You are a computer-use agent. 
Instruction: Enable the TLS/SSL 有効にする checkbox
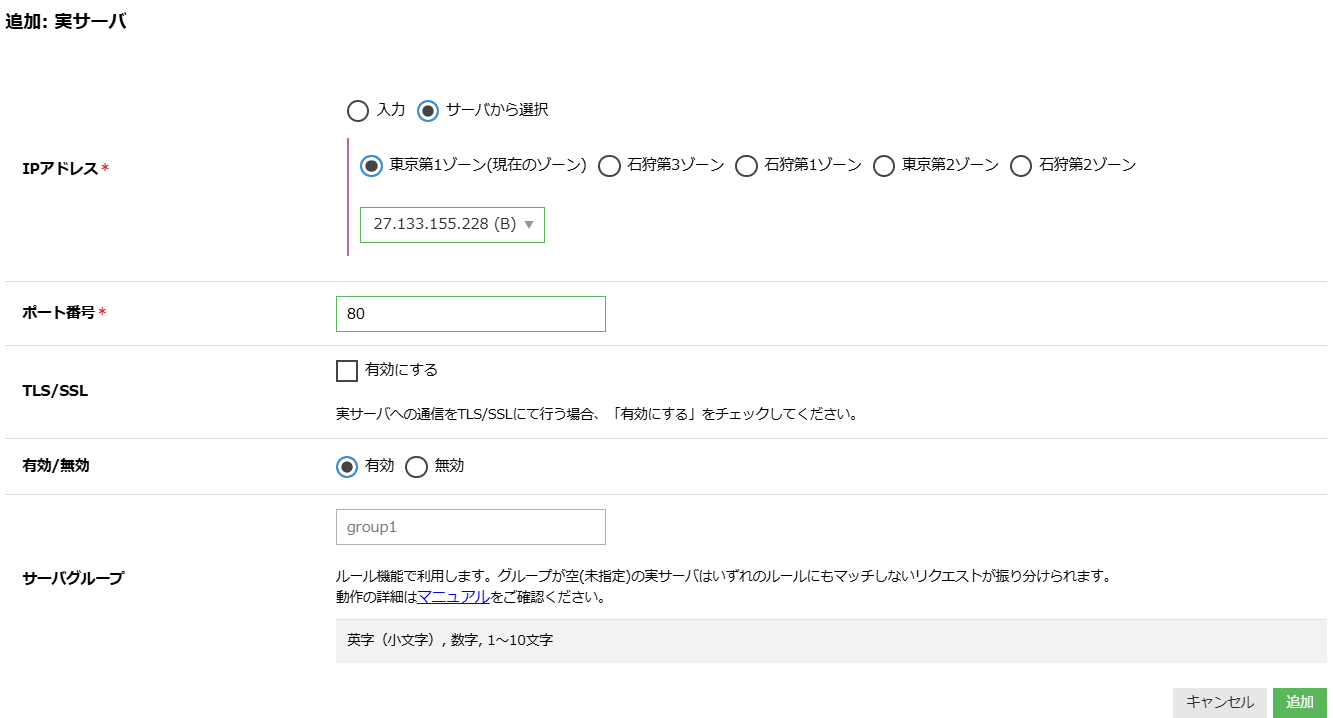pyautogui.click(x=347, y=371)
